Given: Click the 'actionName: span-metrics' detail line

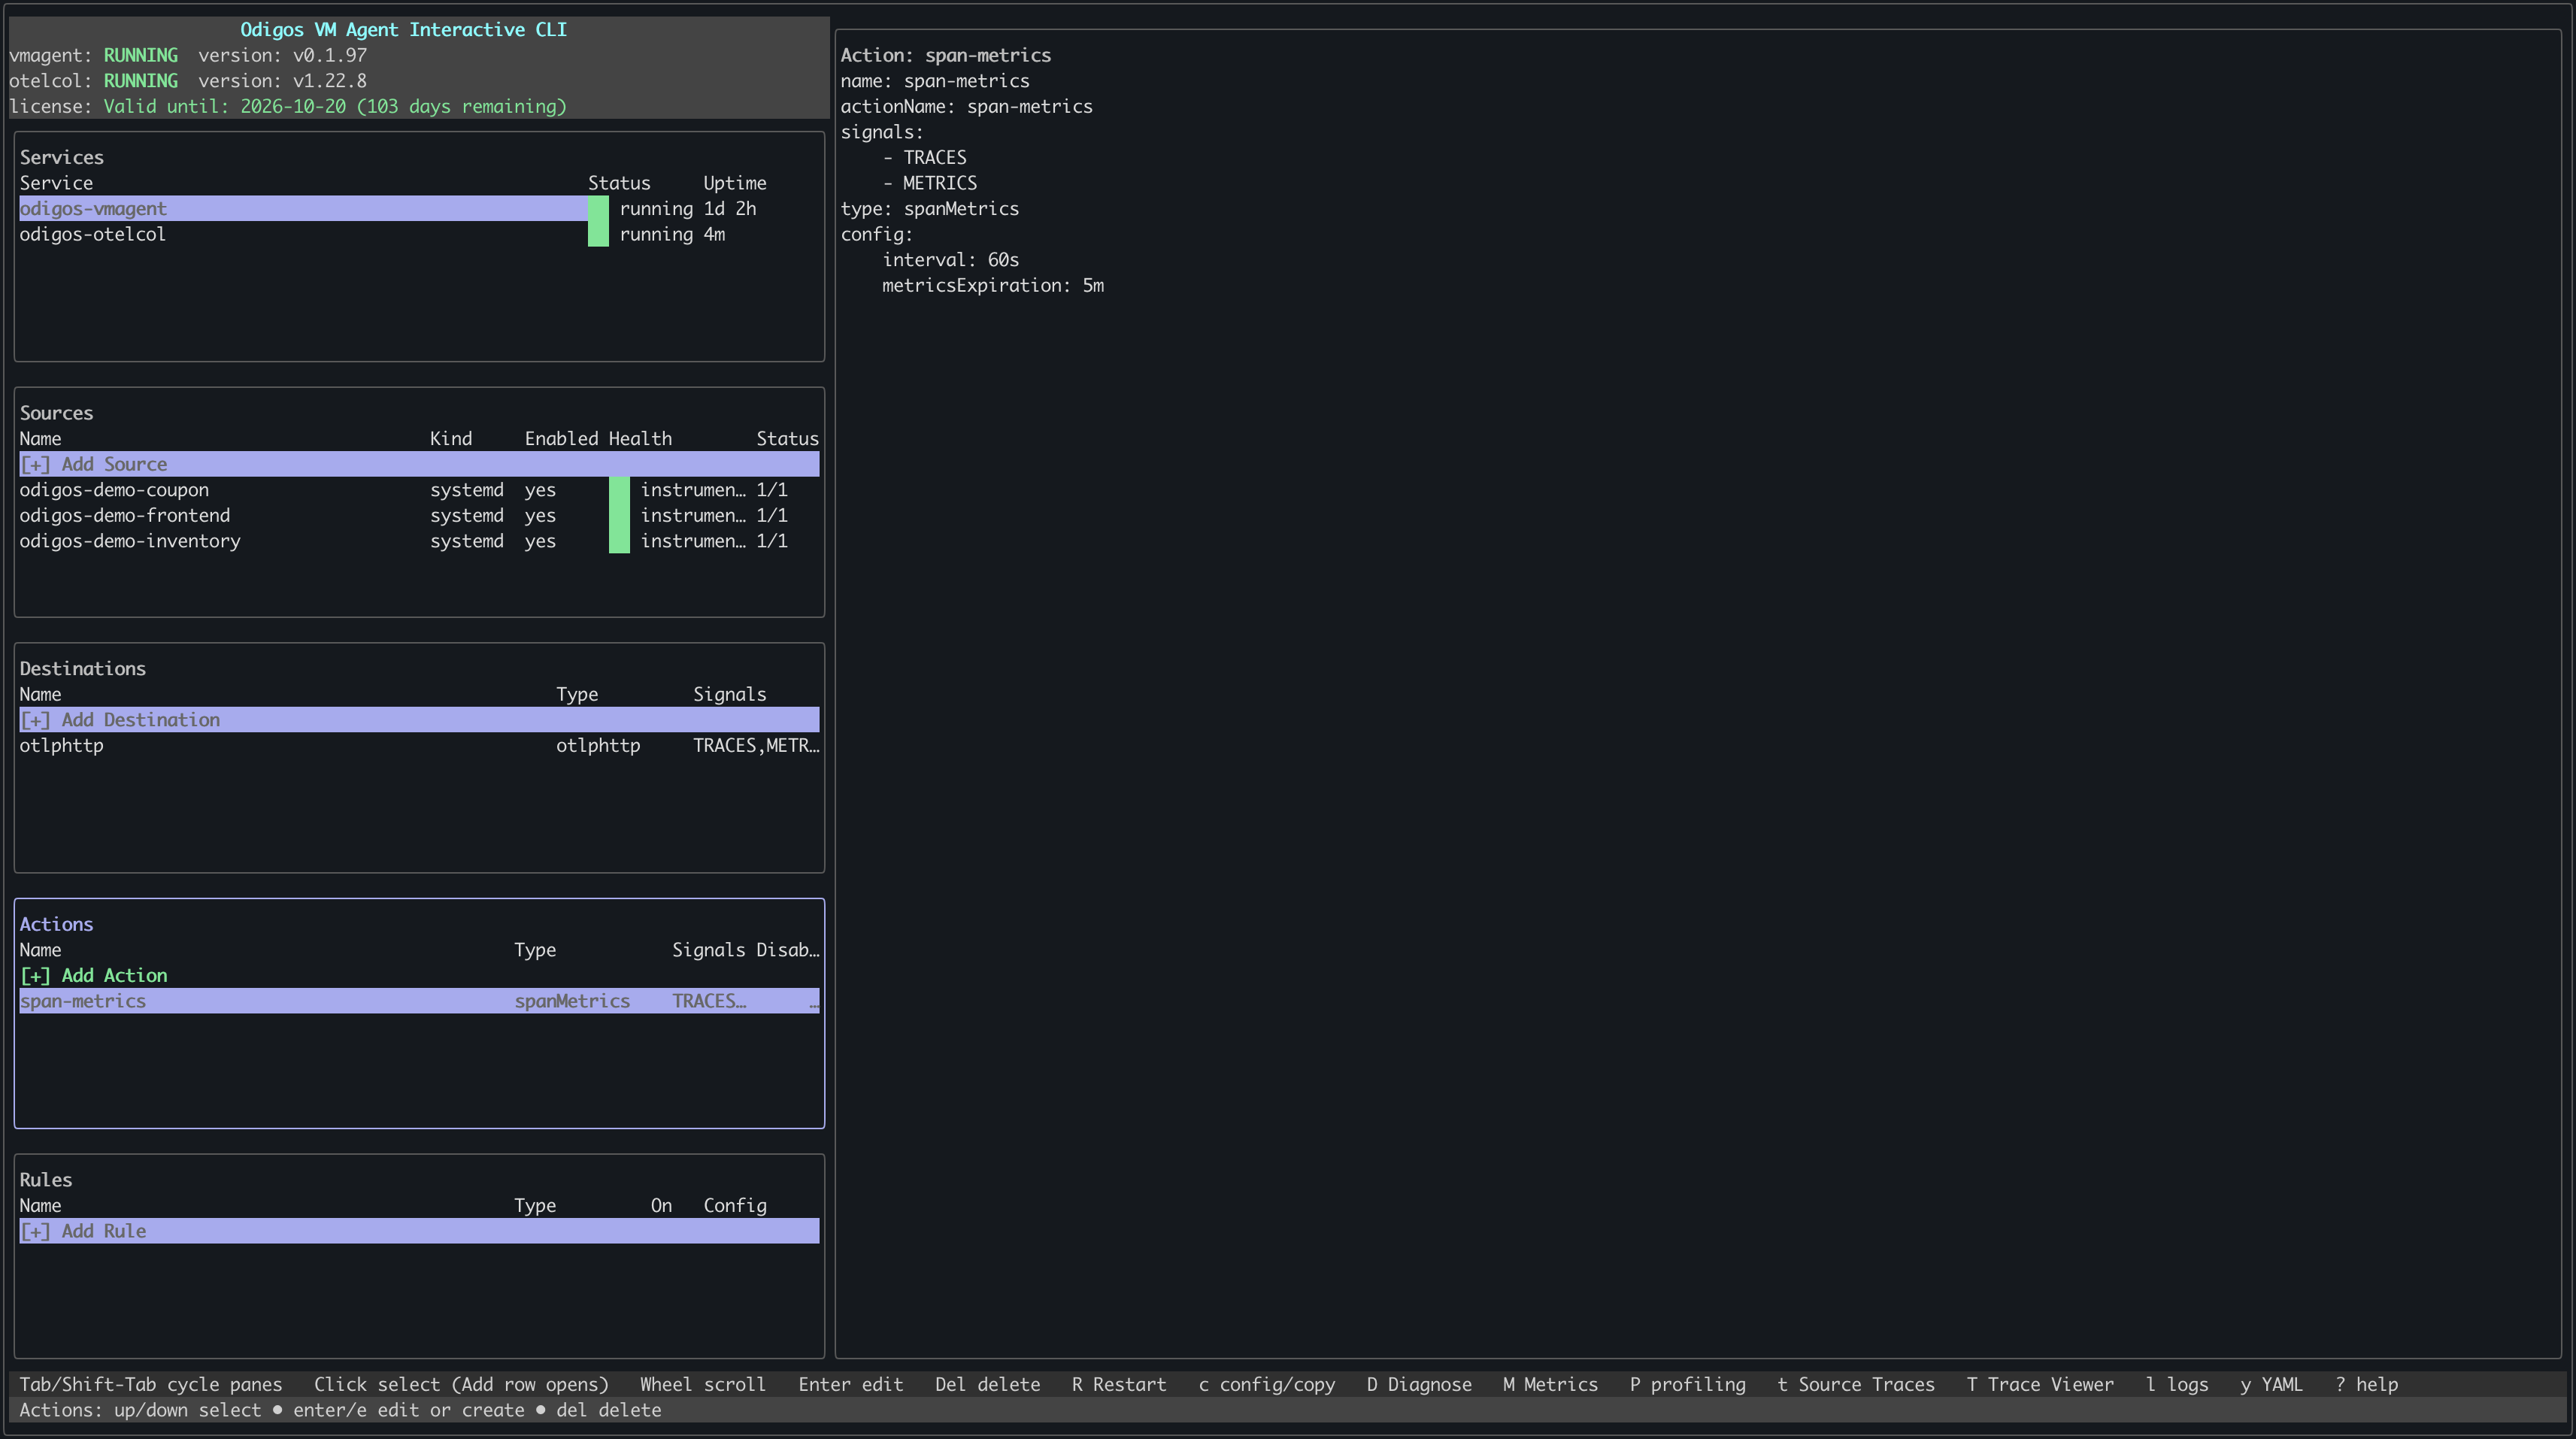Looking at the screenshot, I should pos(967,106).
